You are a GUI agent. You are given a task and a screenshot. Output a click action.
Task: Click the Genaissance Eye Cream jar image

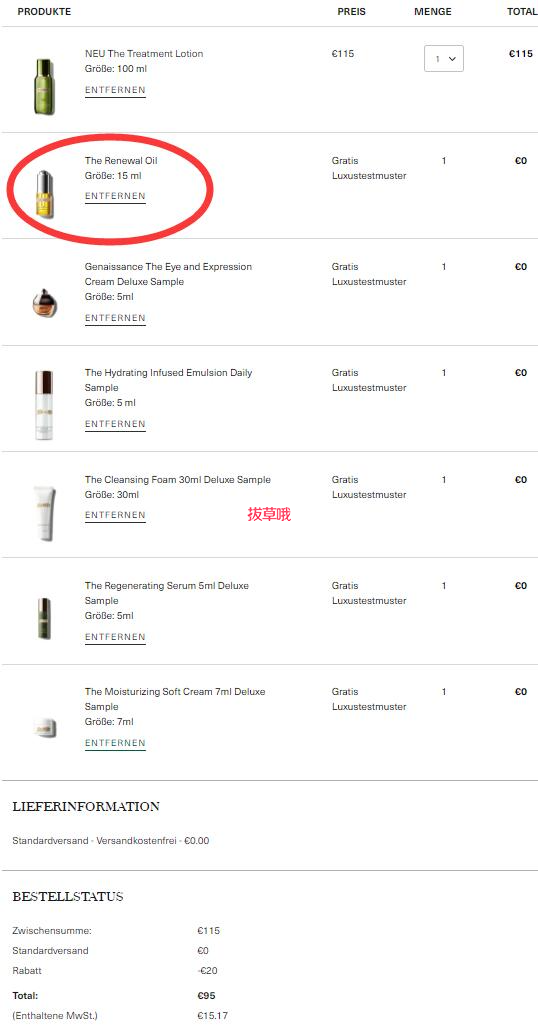pos(45,303)
